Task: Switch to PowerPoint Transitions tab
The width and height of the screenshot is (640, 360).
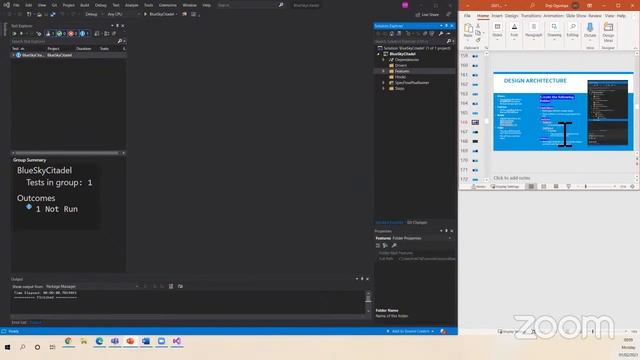Action: (x=531, y=16)
